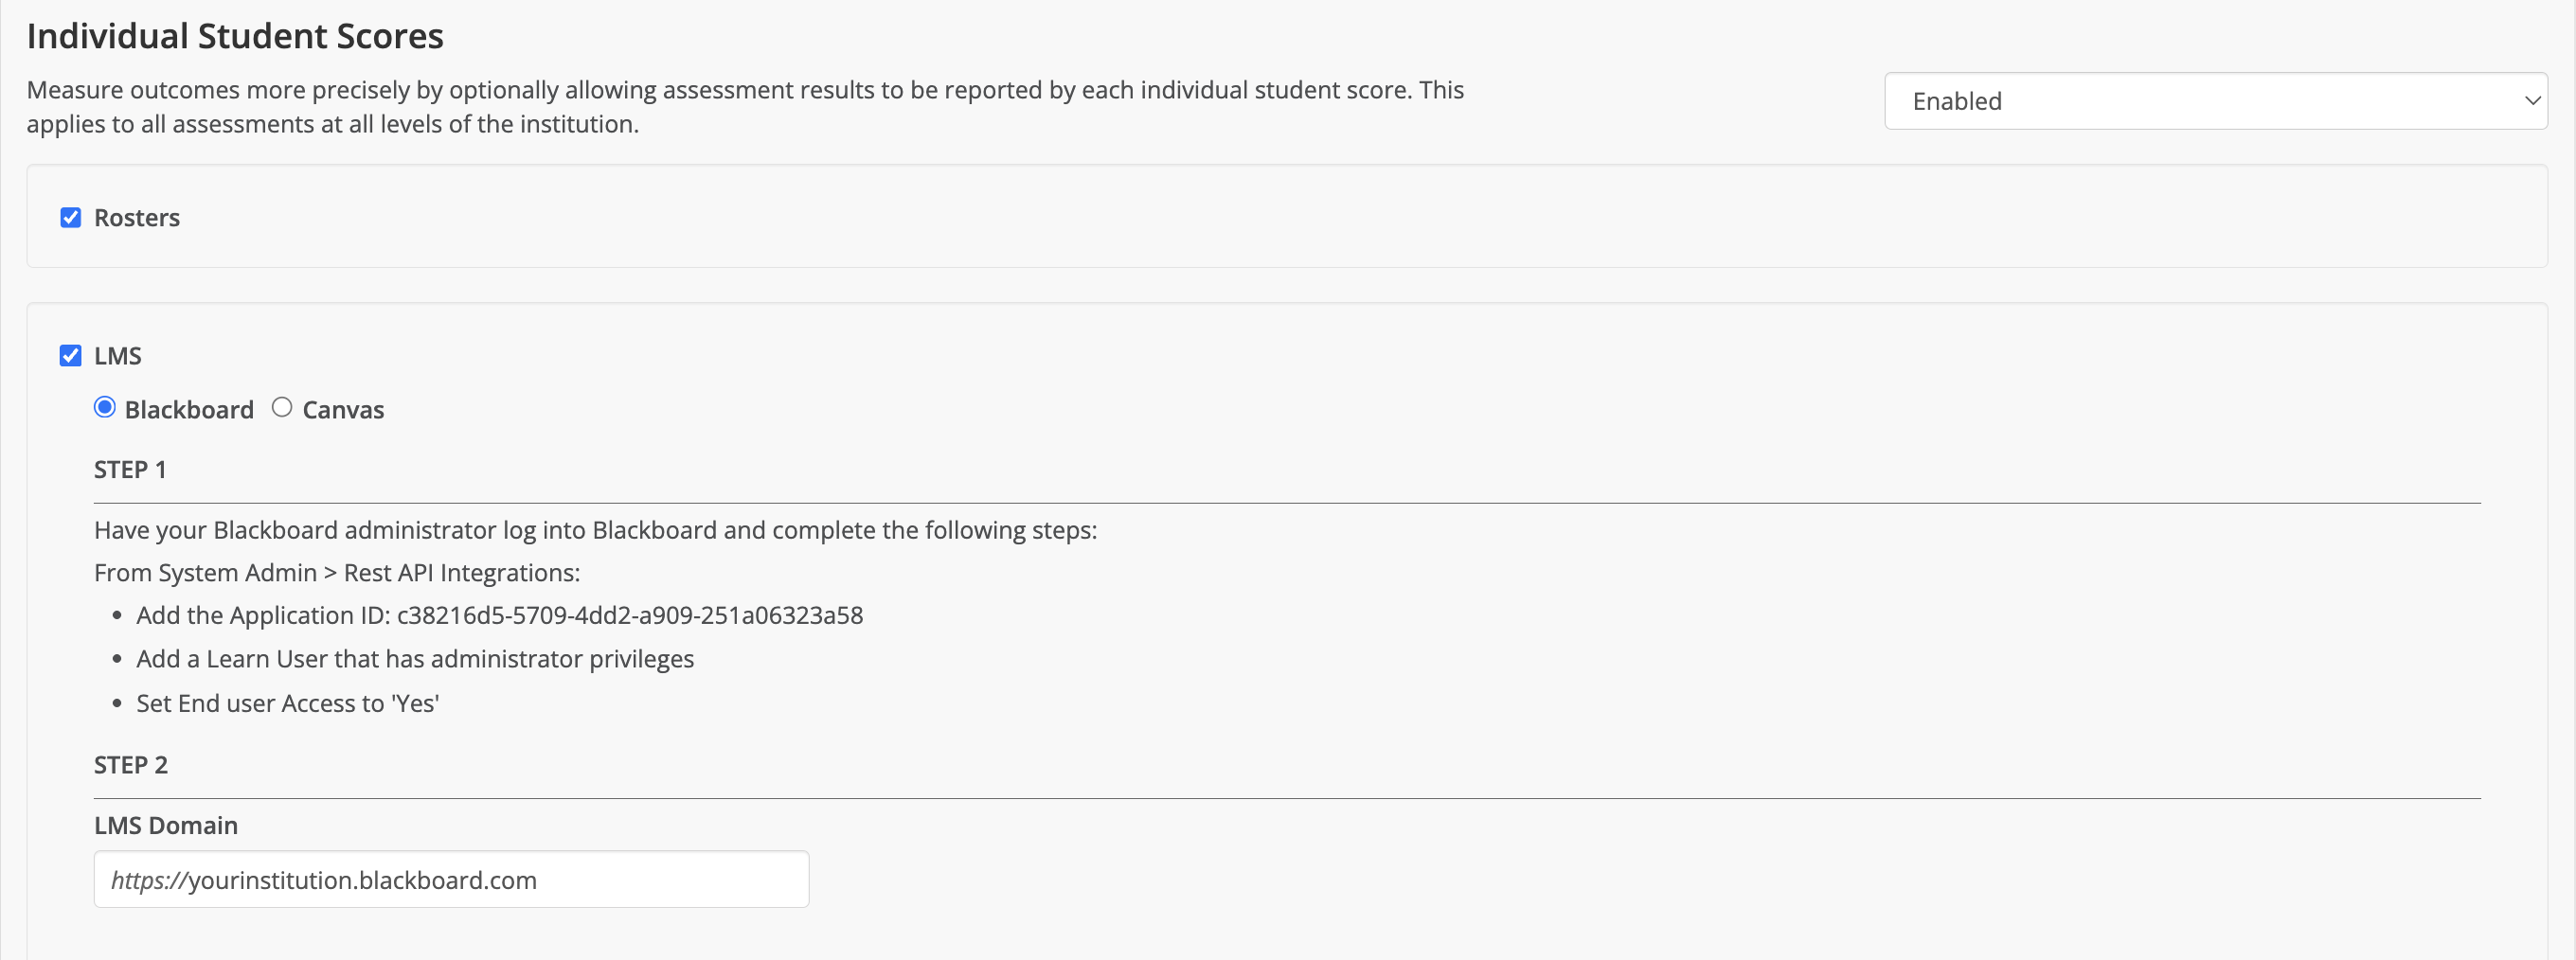Click the LMS label text

pyautogui.click(x=118, y=355)
